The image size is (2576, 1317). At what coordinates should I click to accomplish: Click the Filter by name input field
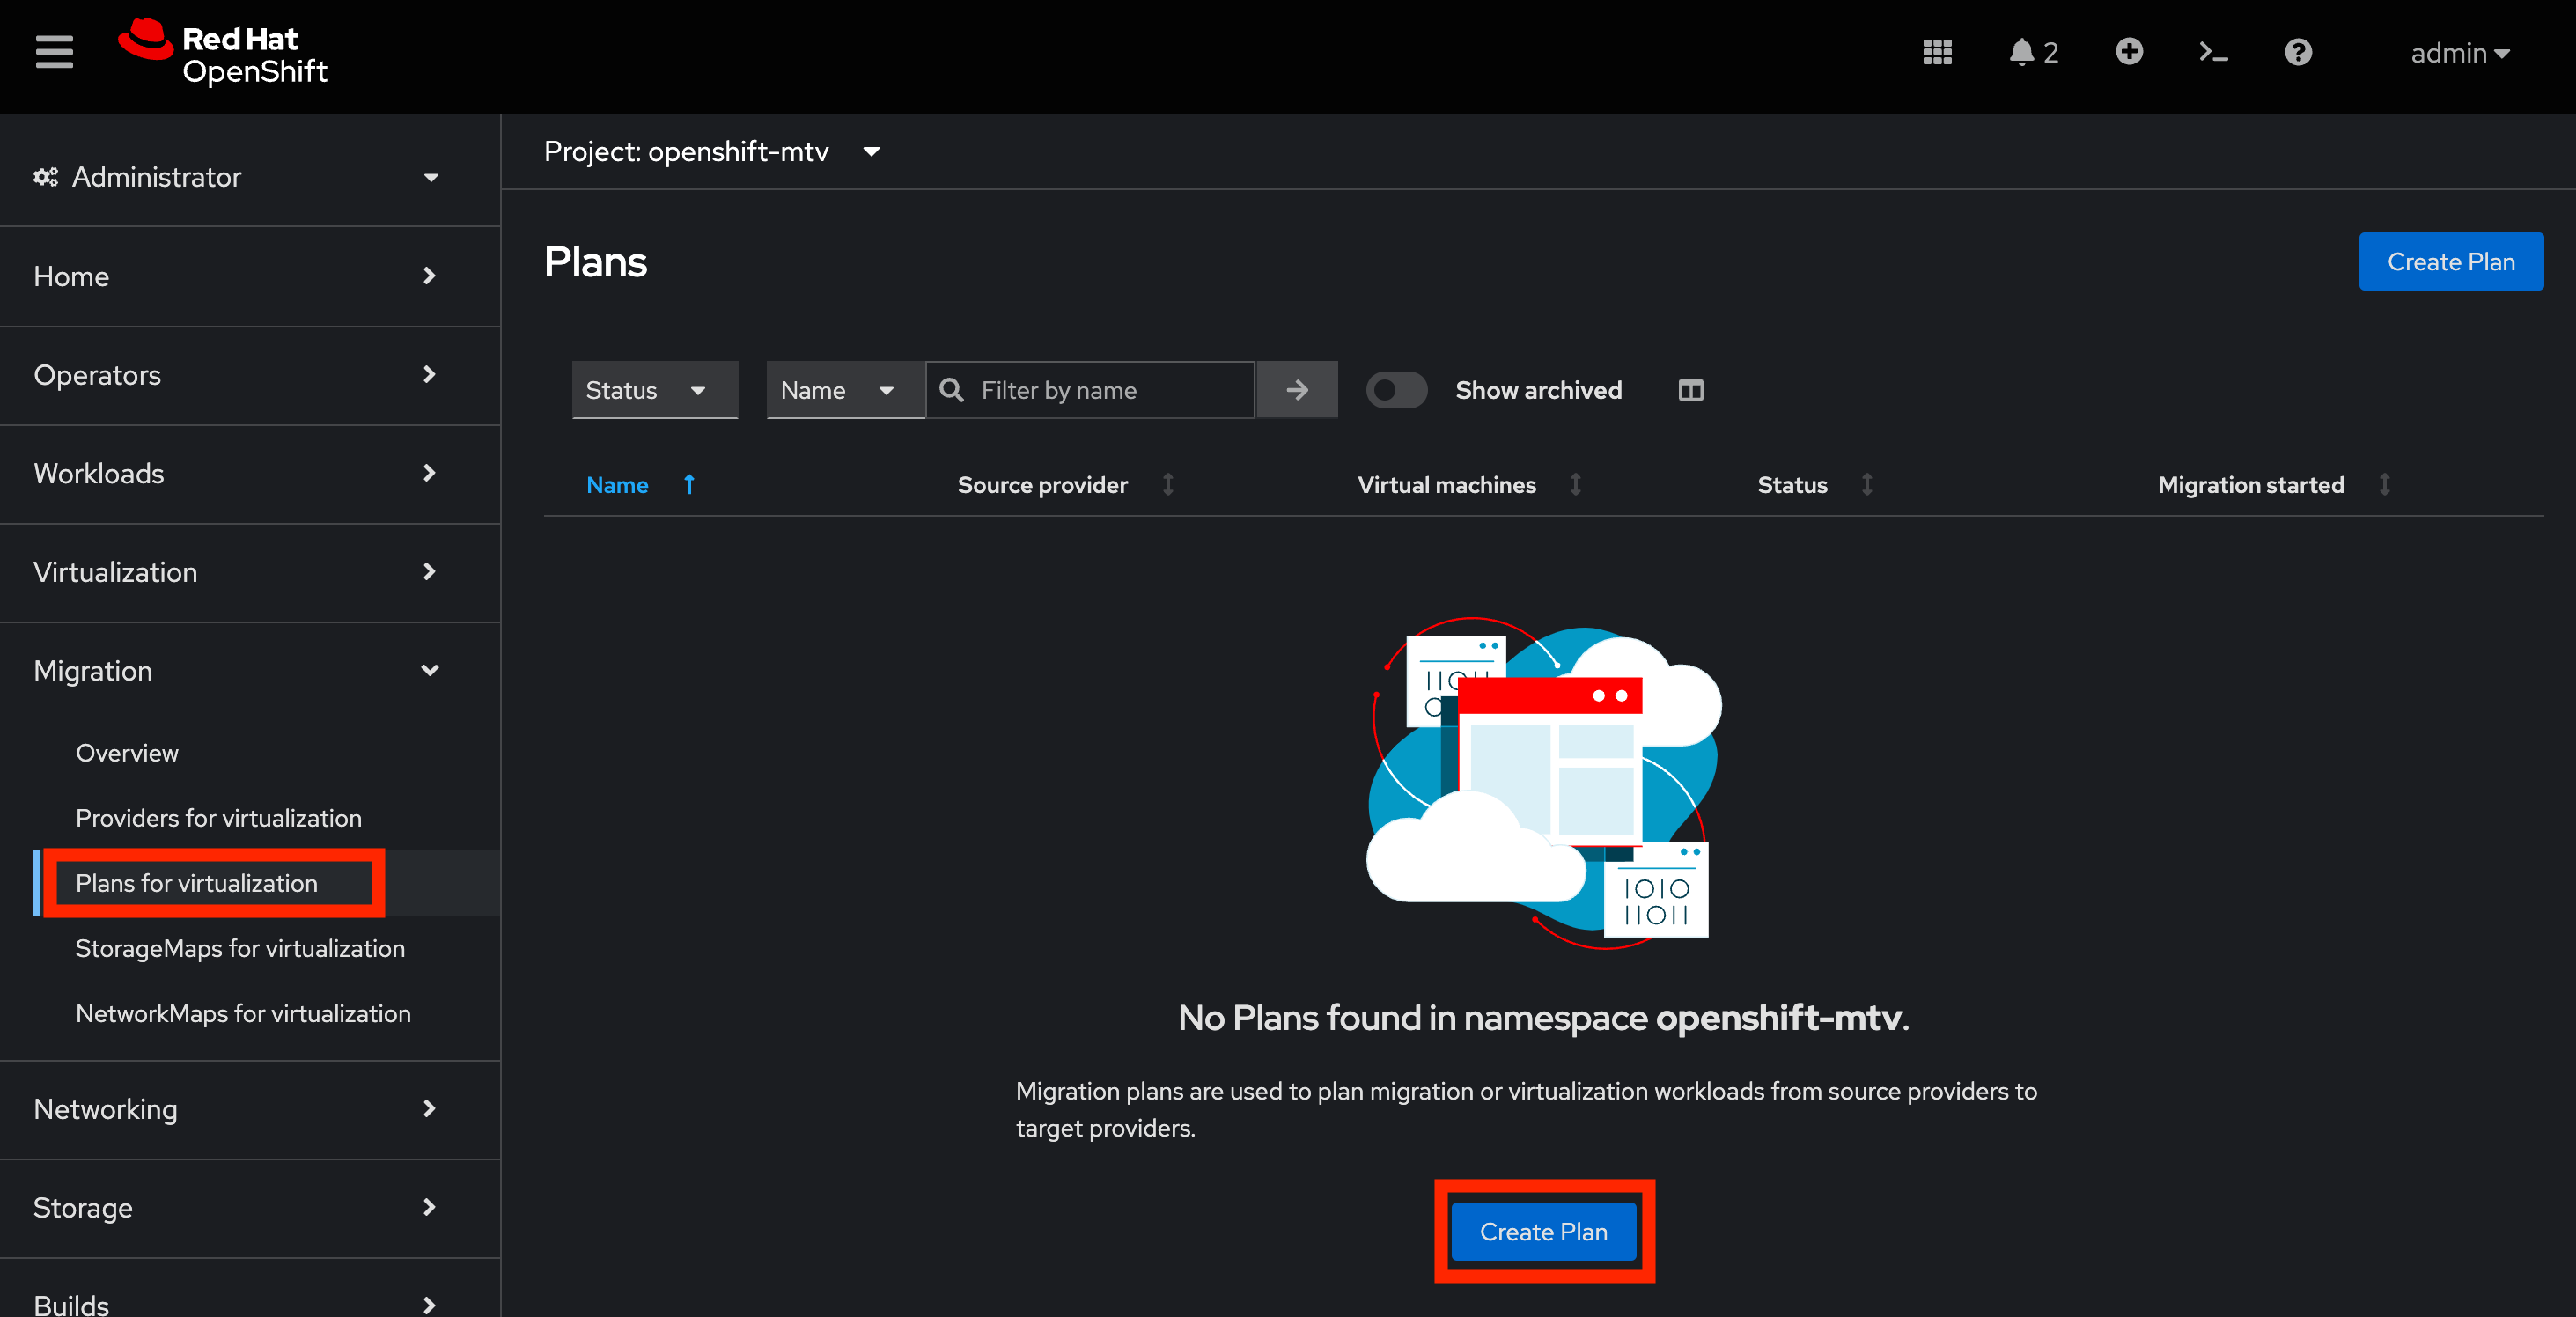[1090, 390]
